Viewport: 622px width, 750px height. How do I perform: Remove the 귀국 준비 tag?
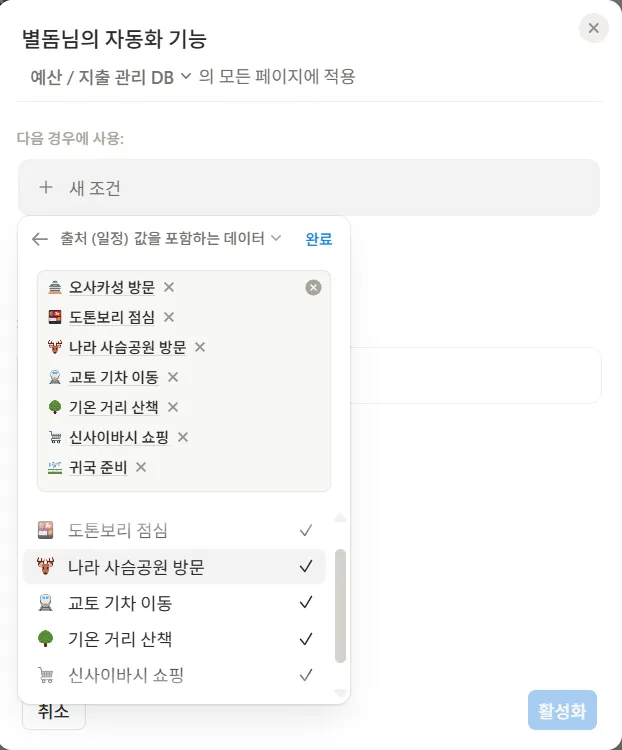pyautogui.click(x=141, y=467)
